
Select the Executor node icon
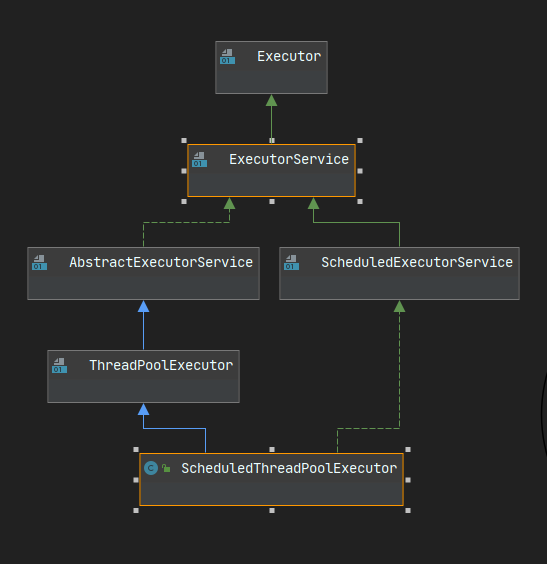click(227, 57)
